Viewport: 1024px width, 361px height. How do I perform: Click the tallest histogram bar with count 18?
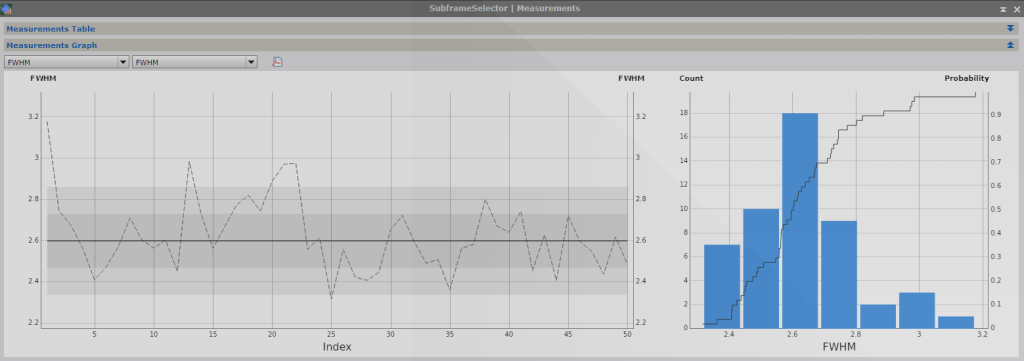click(x=800, y=221)
